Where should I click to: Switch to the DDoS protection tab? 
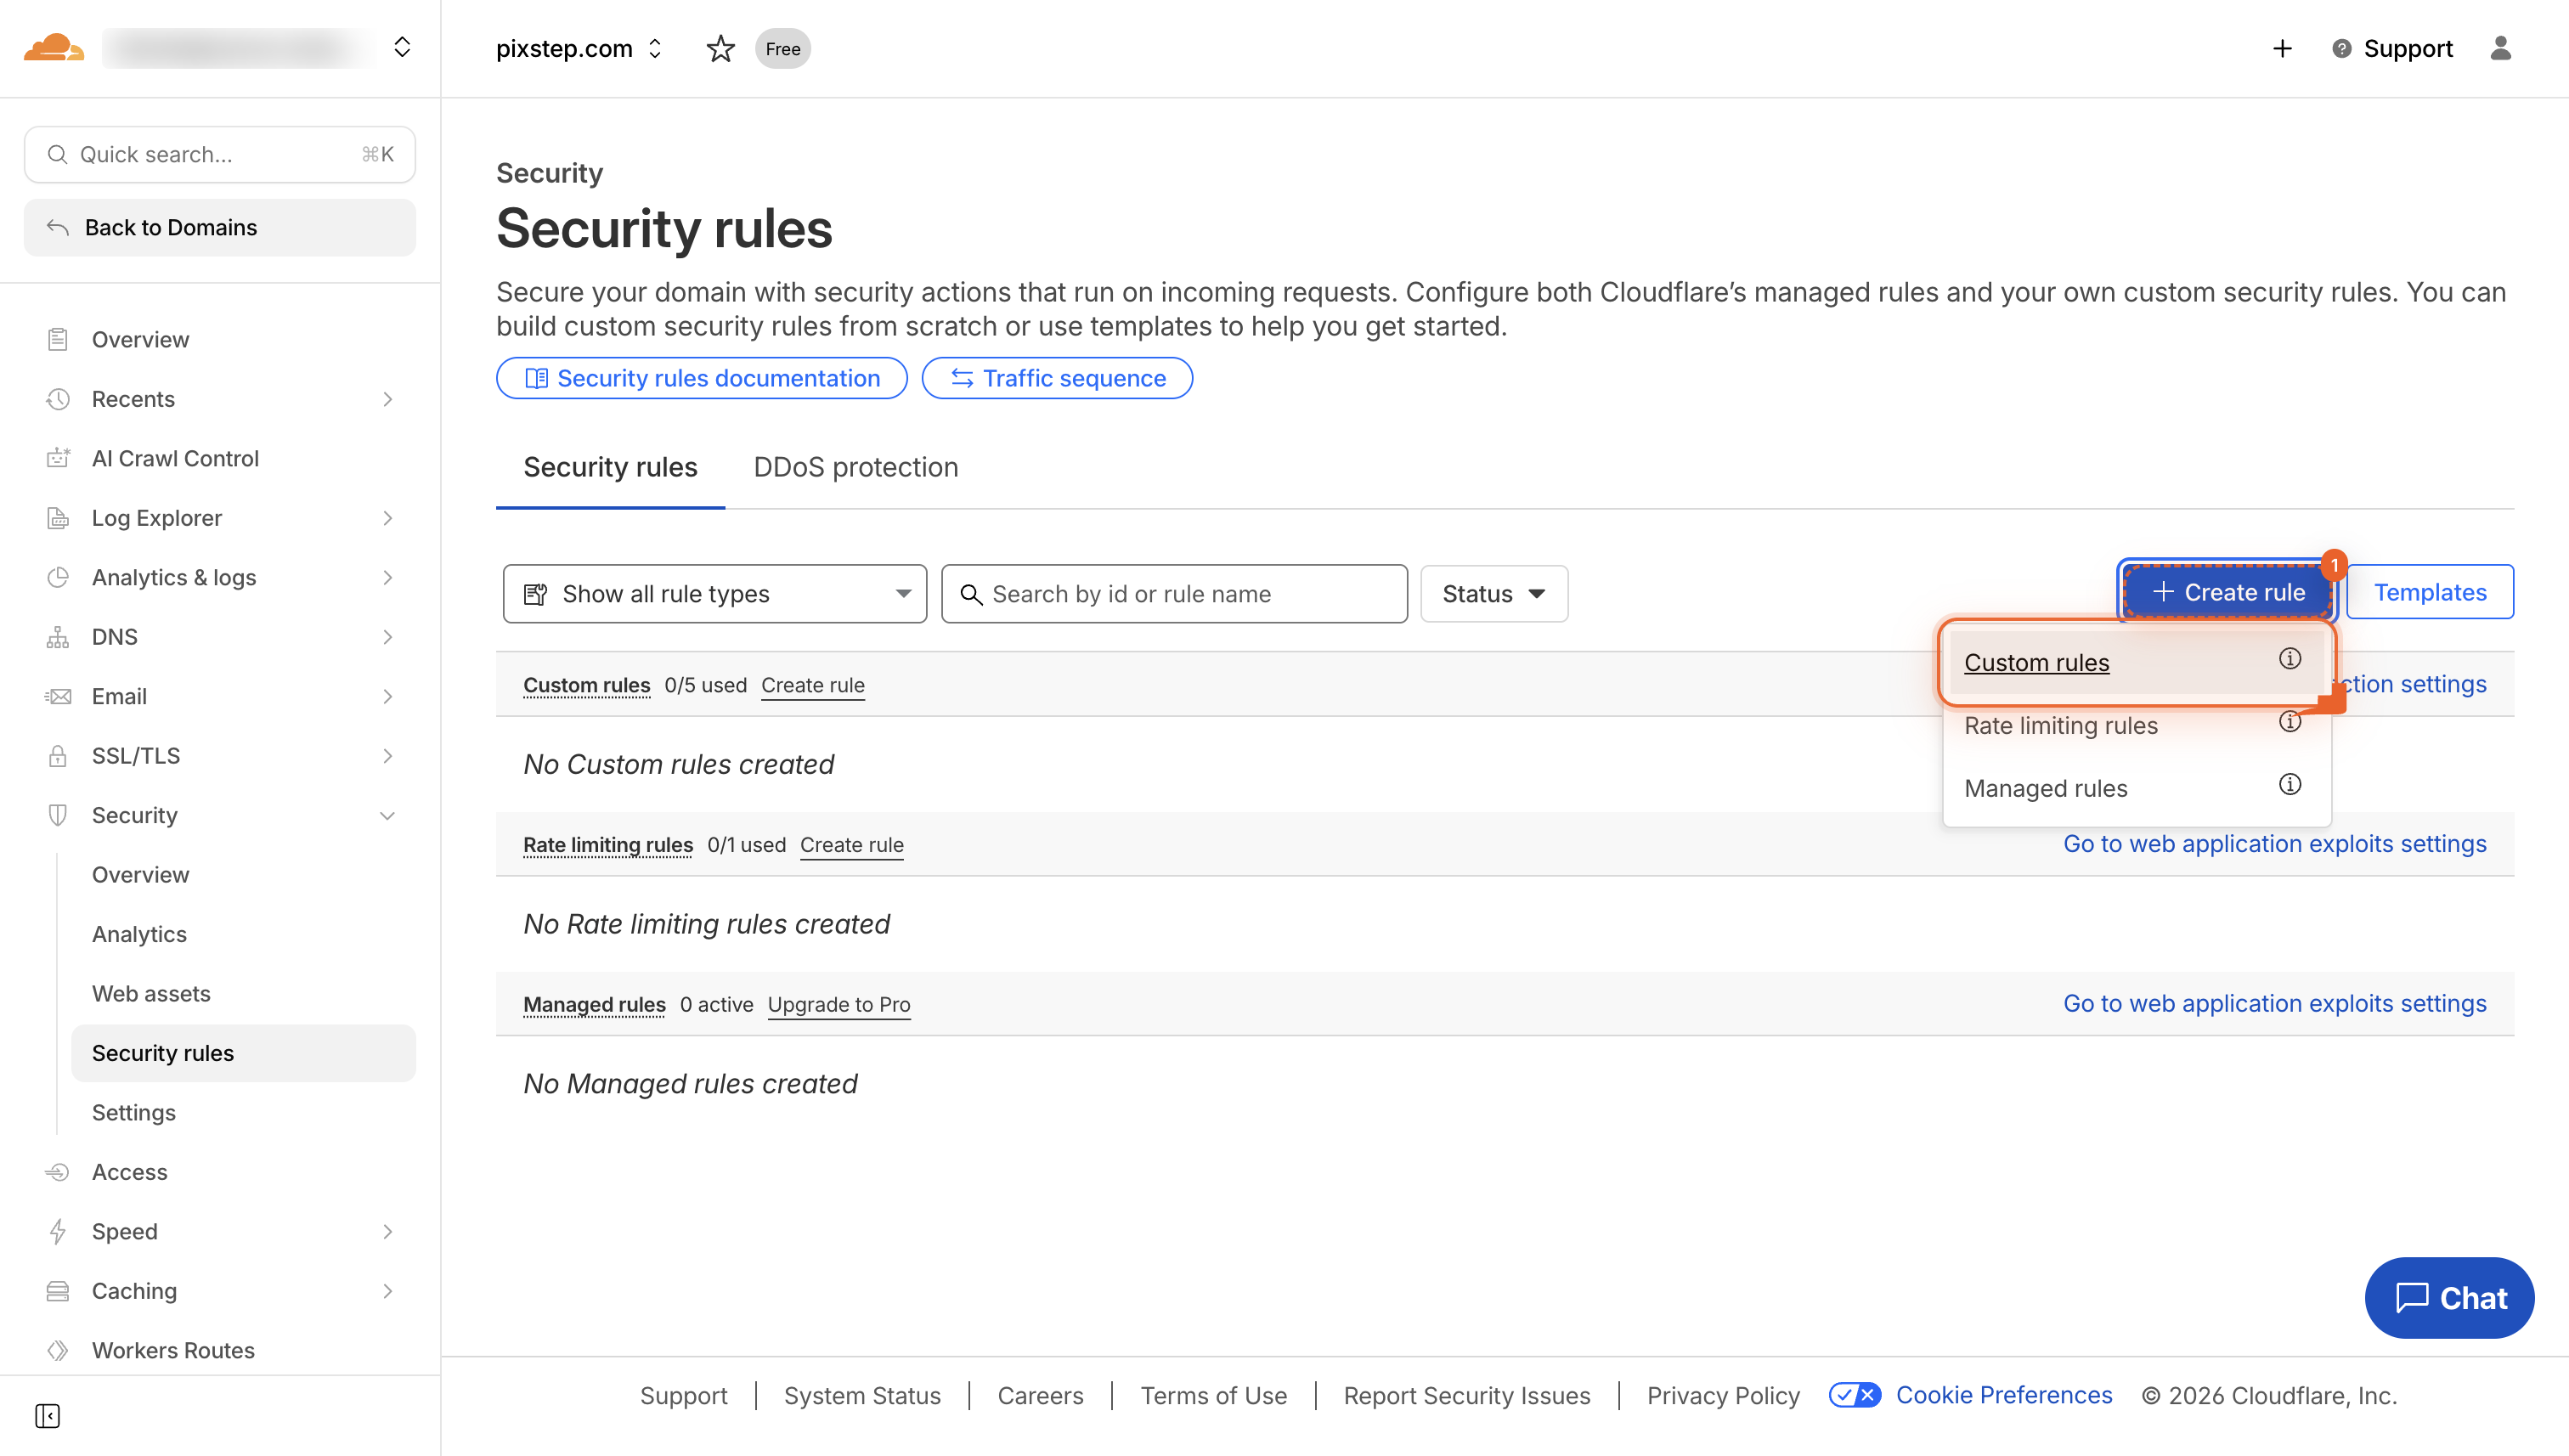(855, 467)
